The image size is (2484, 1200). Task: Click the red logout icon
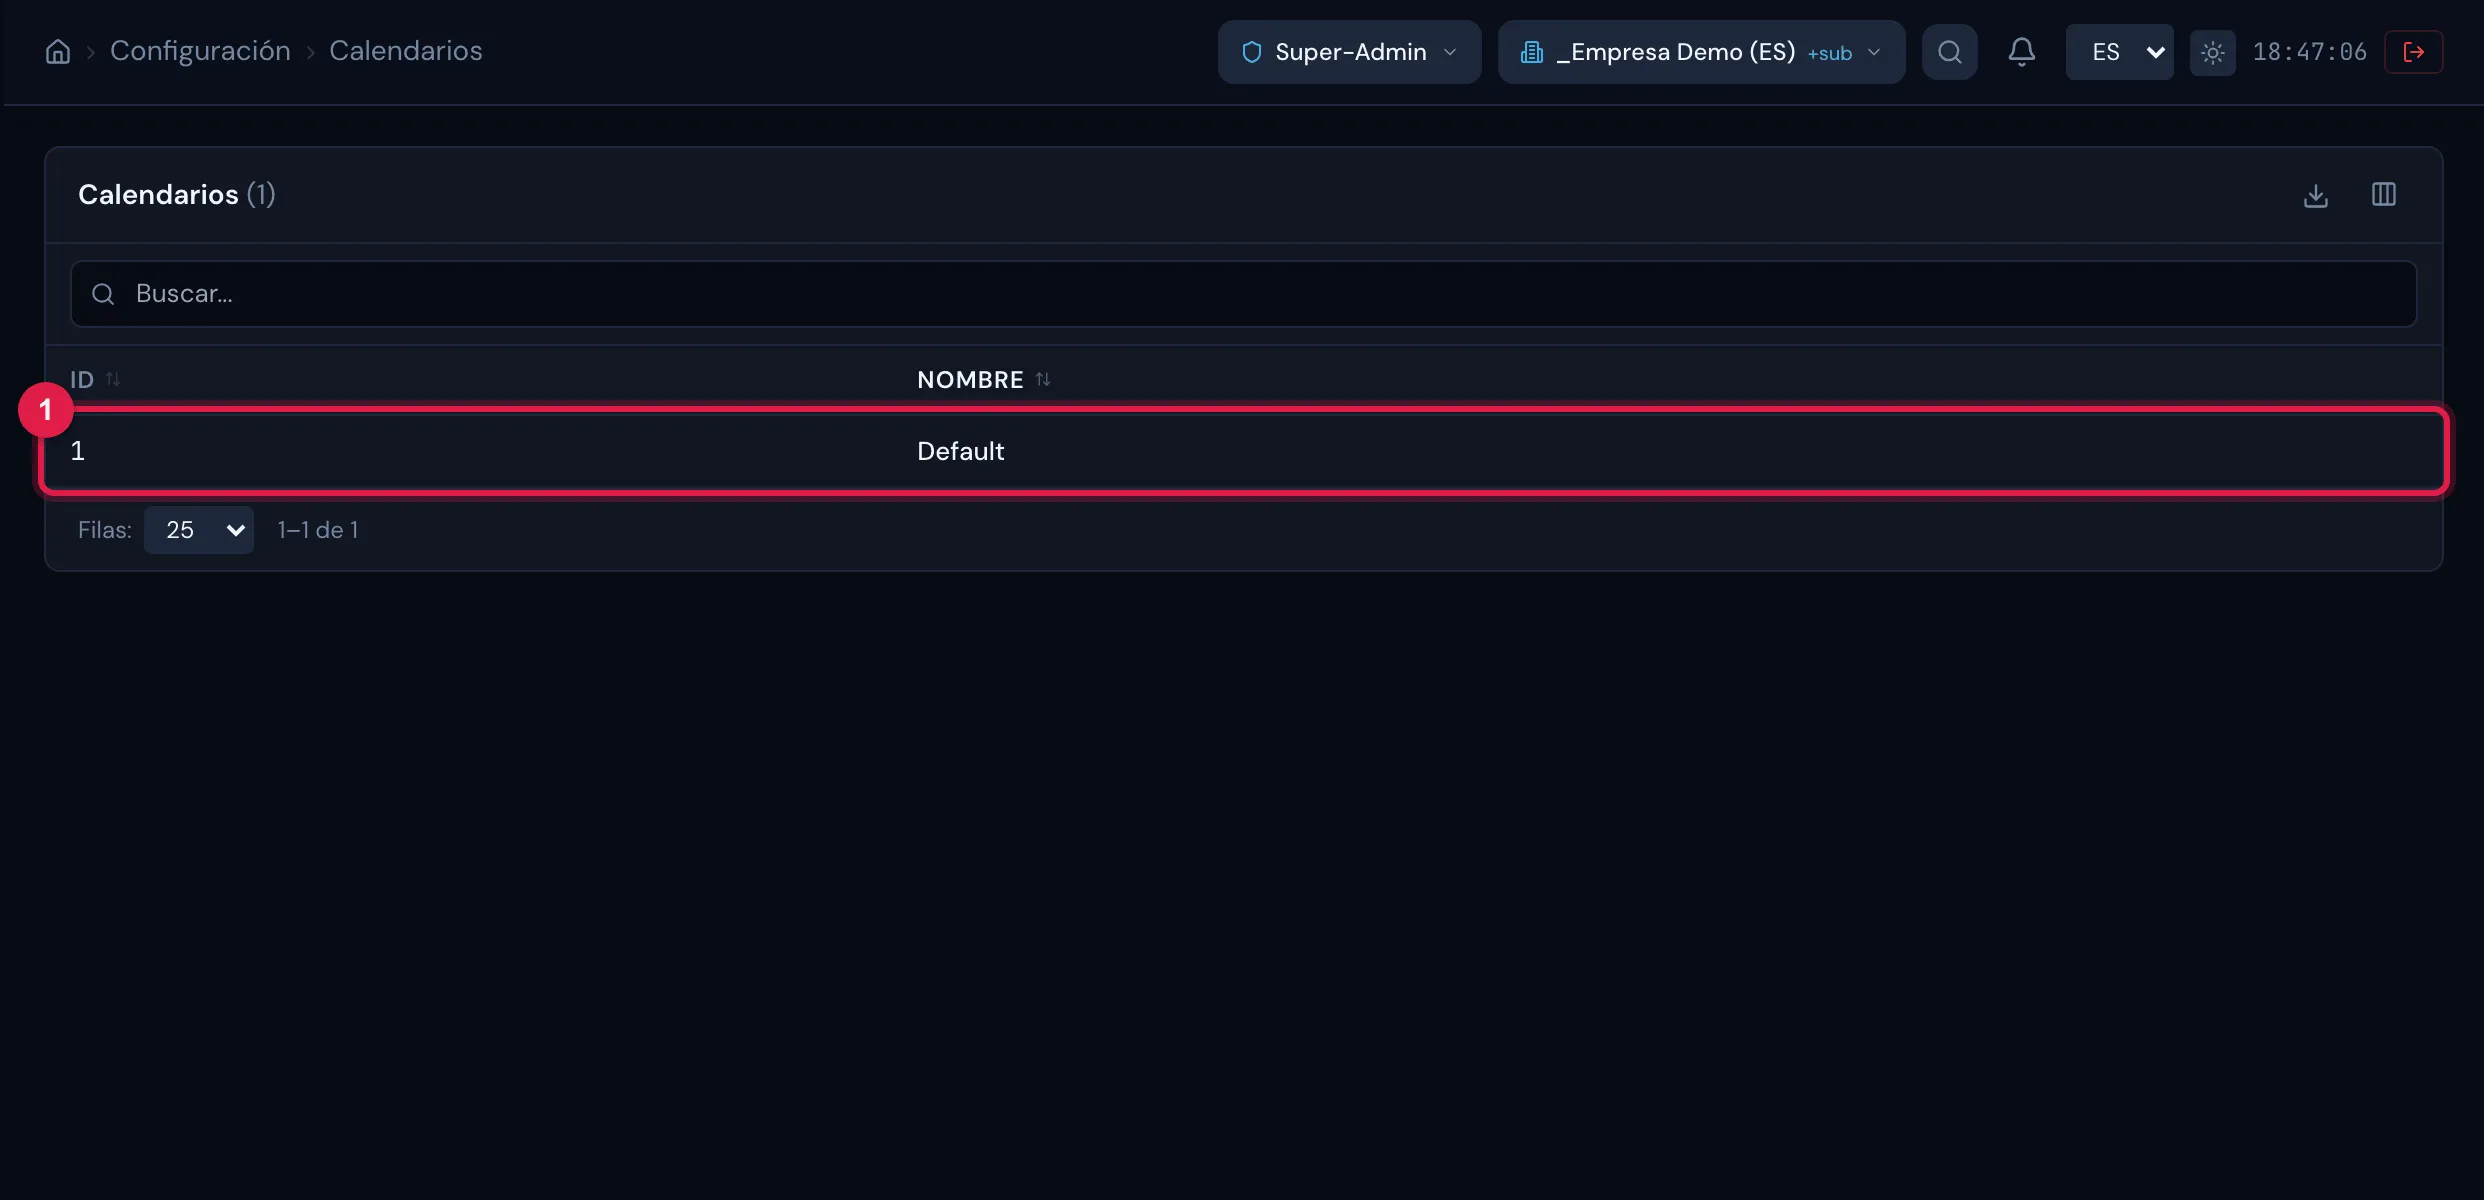pyautogui.click(x=2413, y=52)
